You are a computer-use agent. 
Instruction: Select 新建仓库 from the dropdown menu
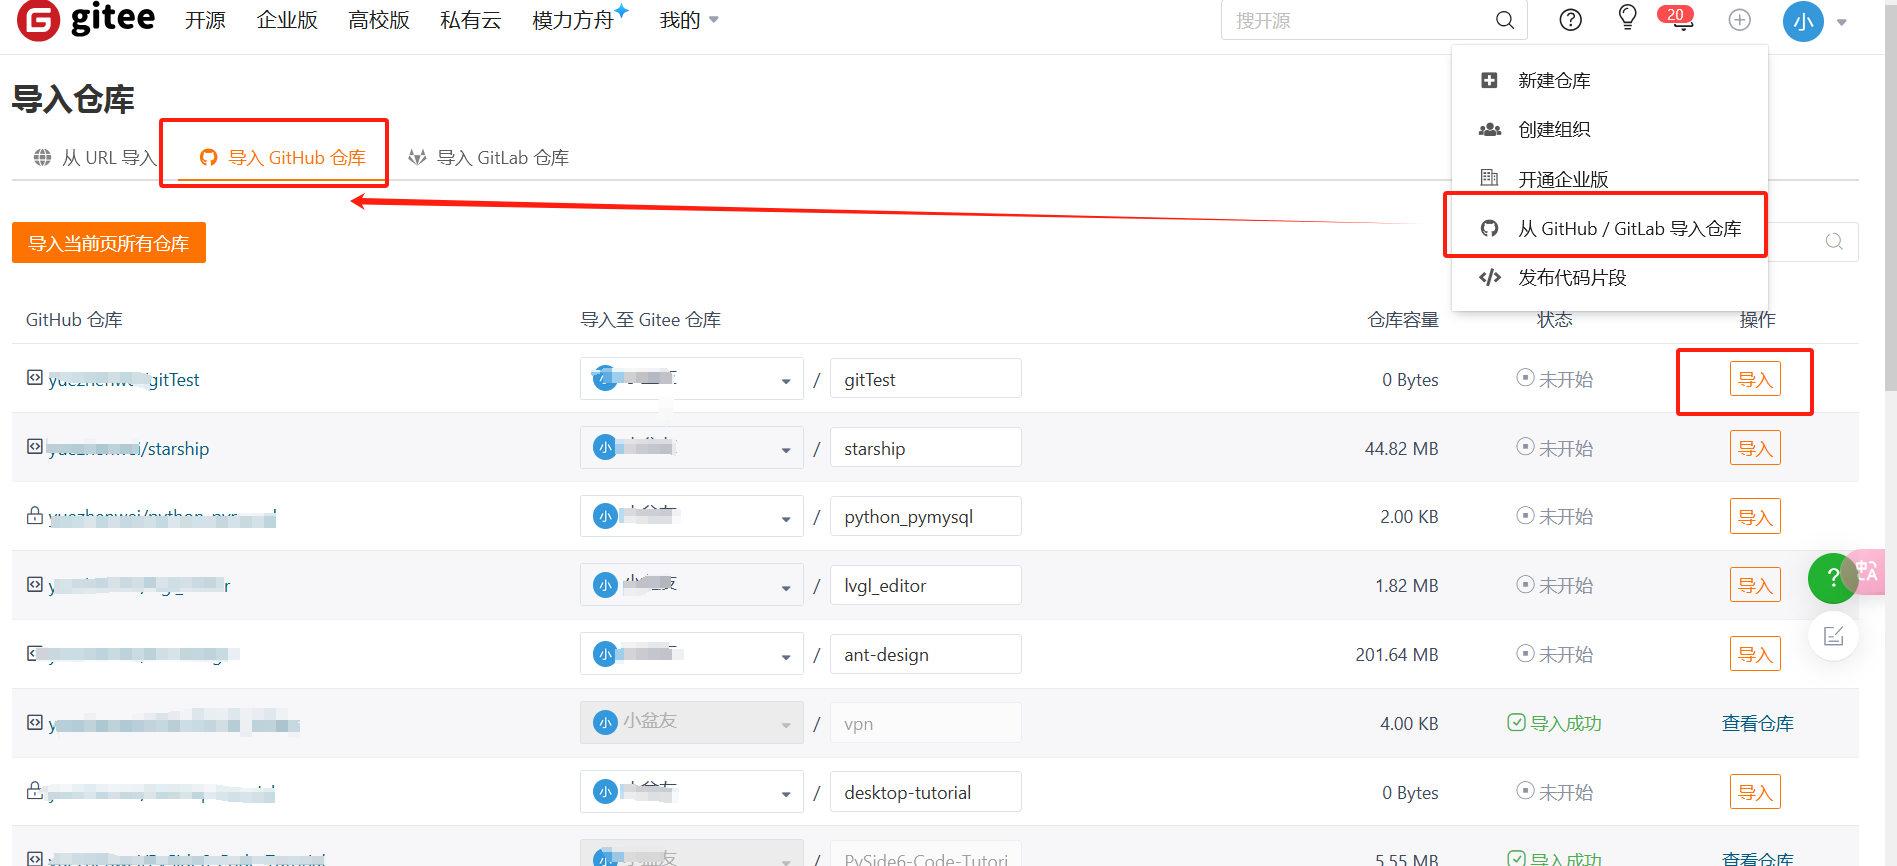pos(1610,81)
